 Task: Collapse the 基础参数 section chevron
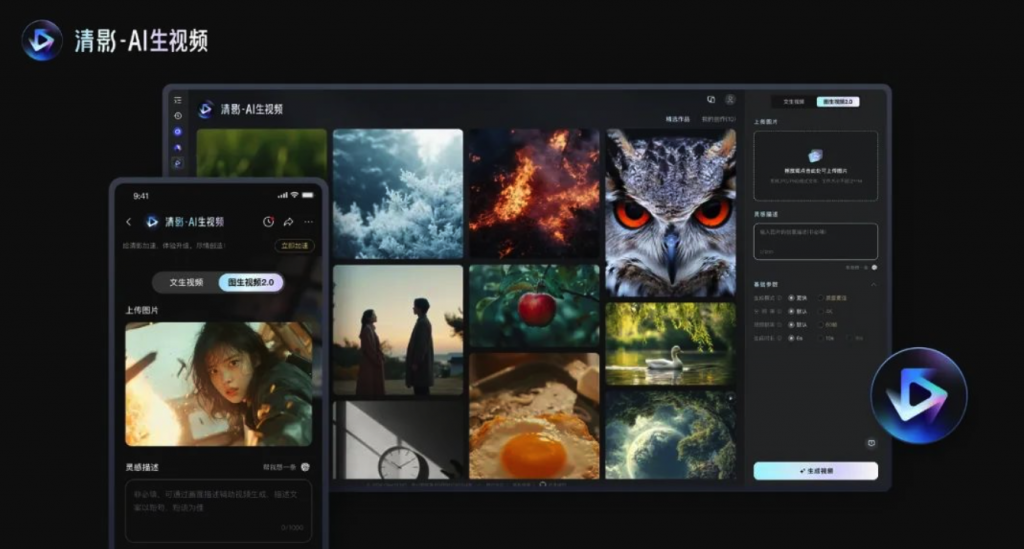[x=874, y=285]
